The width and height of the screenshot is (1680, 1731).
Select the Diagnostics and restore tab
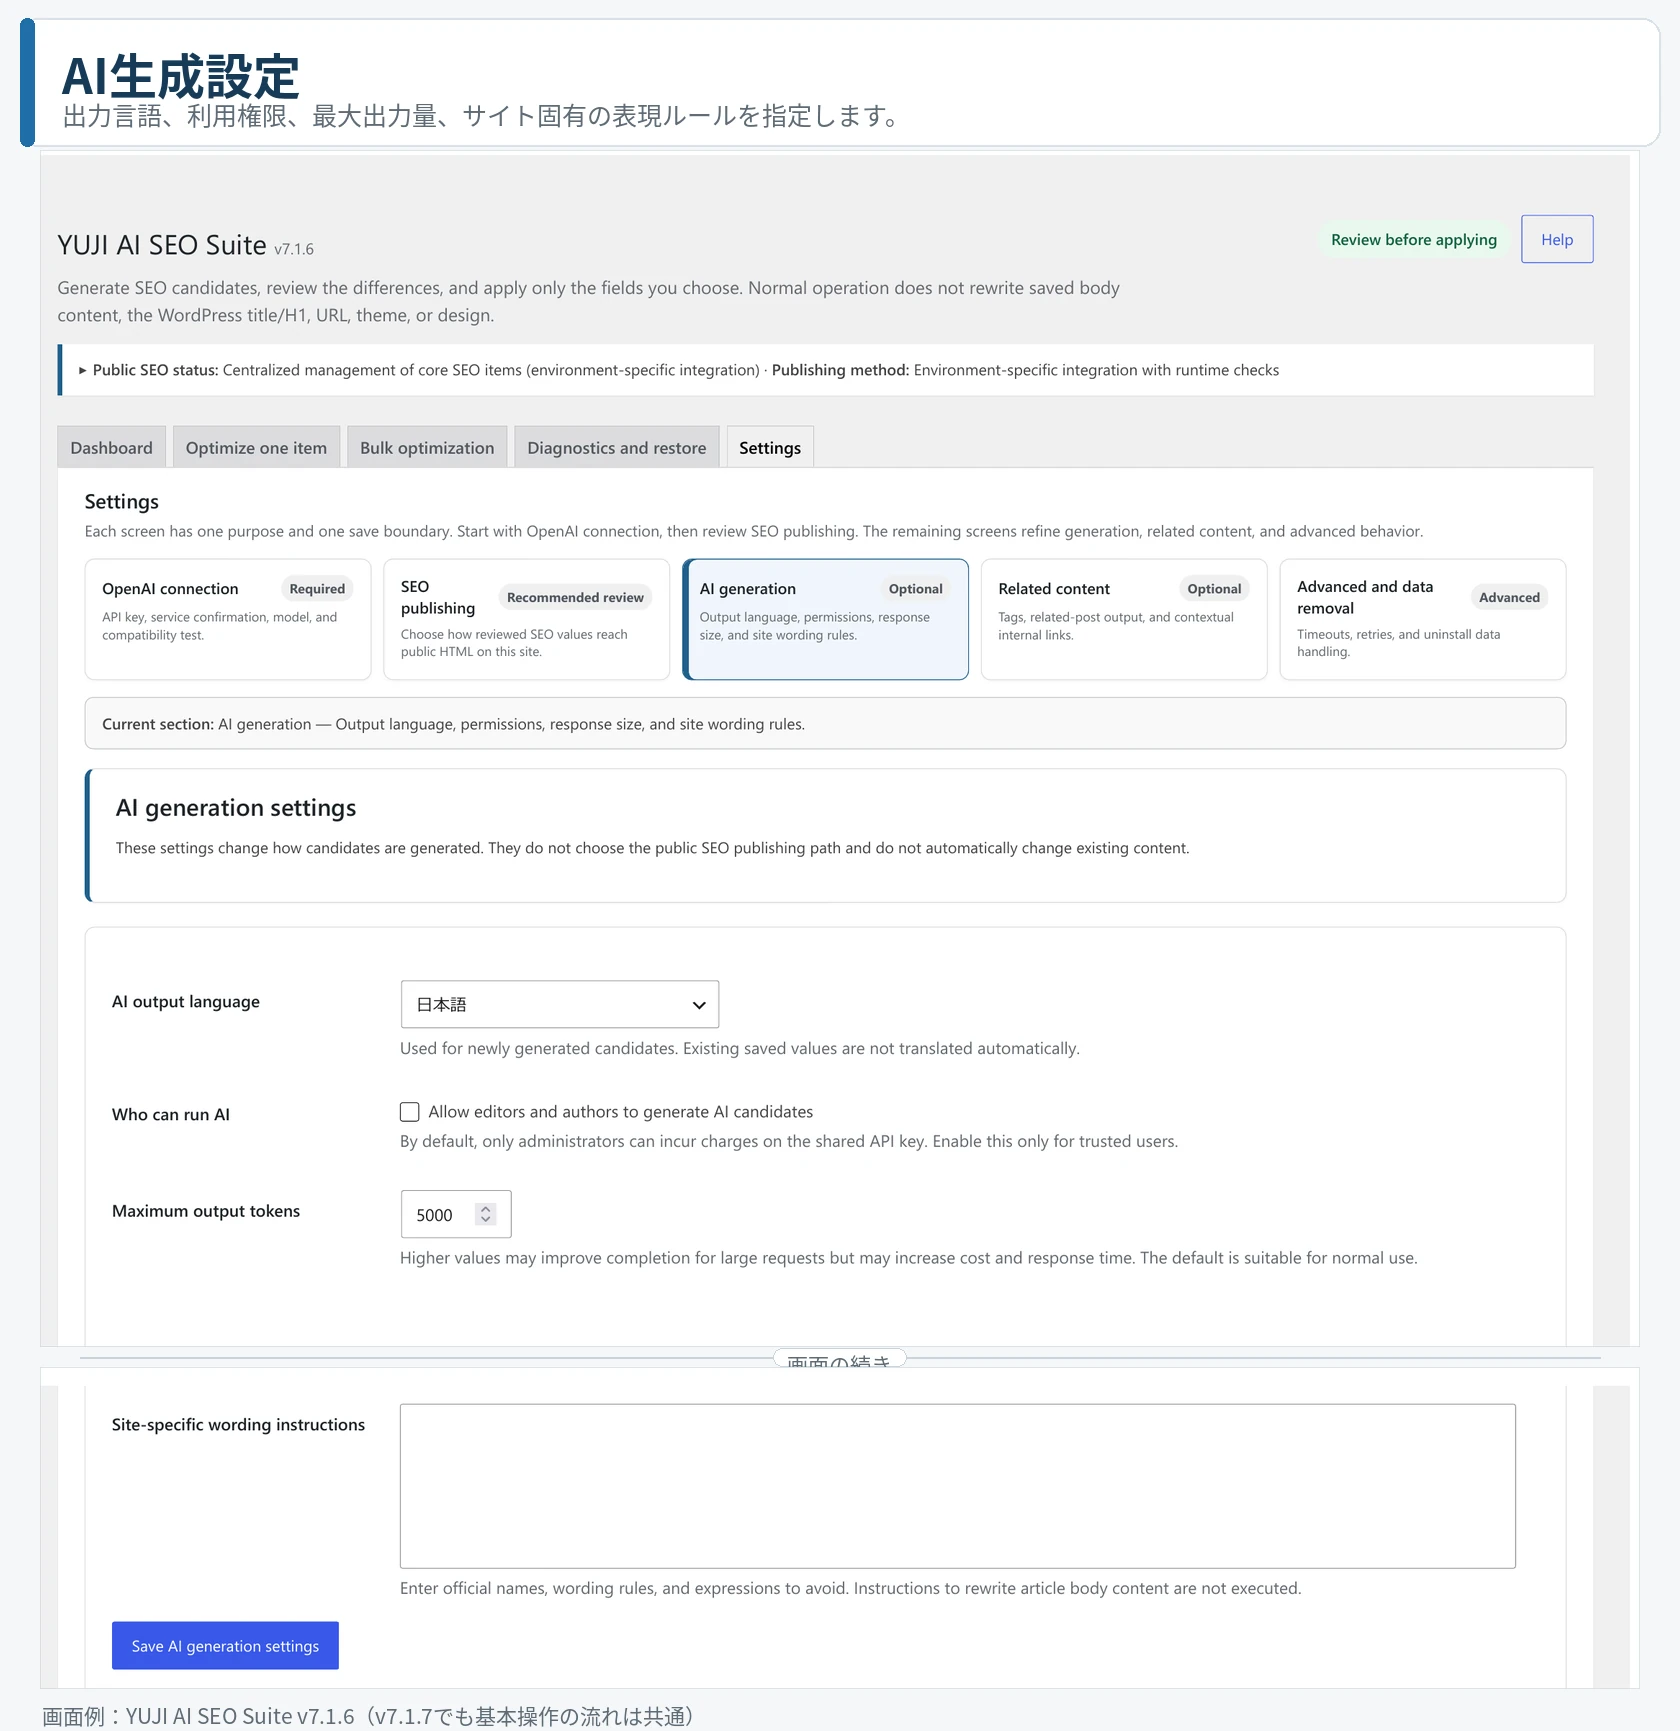click(616, 447)
